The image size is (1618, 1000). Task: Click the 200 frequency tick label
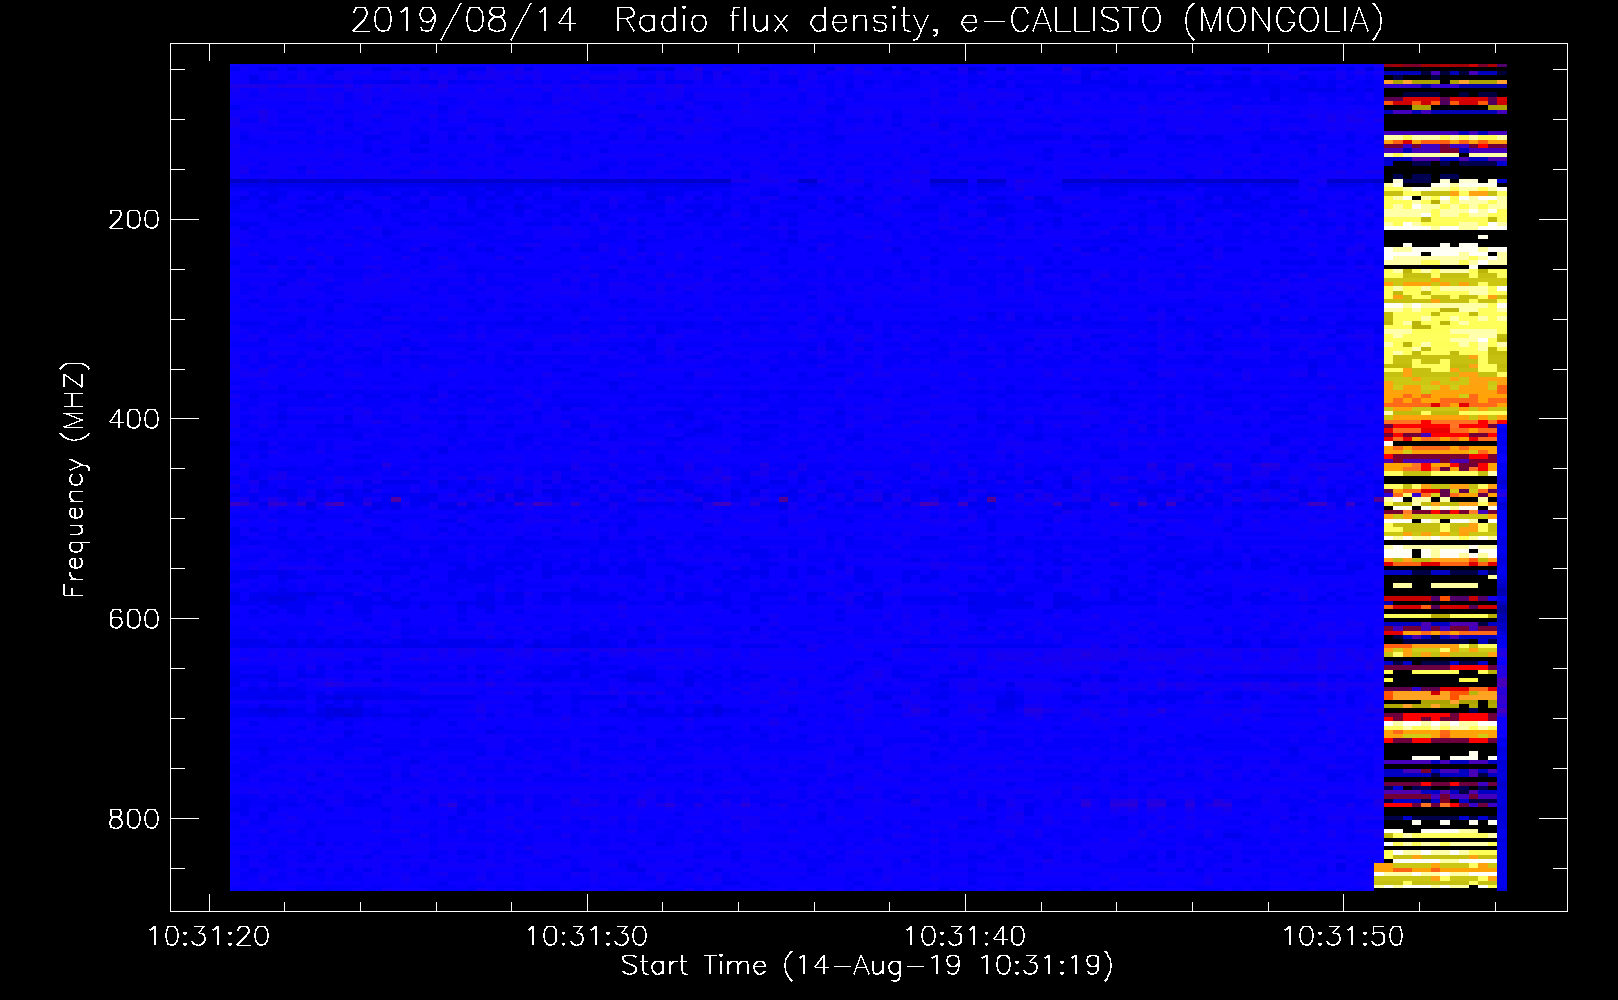(134, 220)
